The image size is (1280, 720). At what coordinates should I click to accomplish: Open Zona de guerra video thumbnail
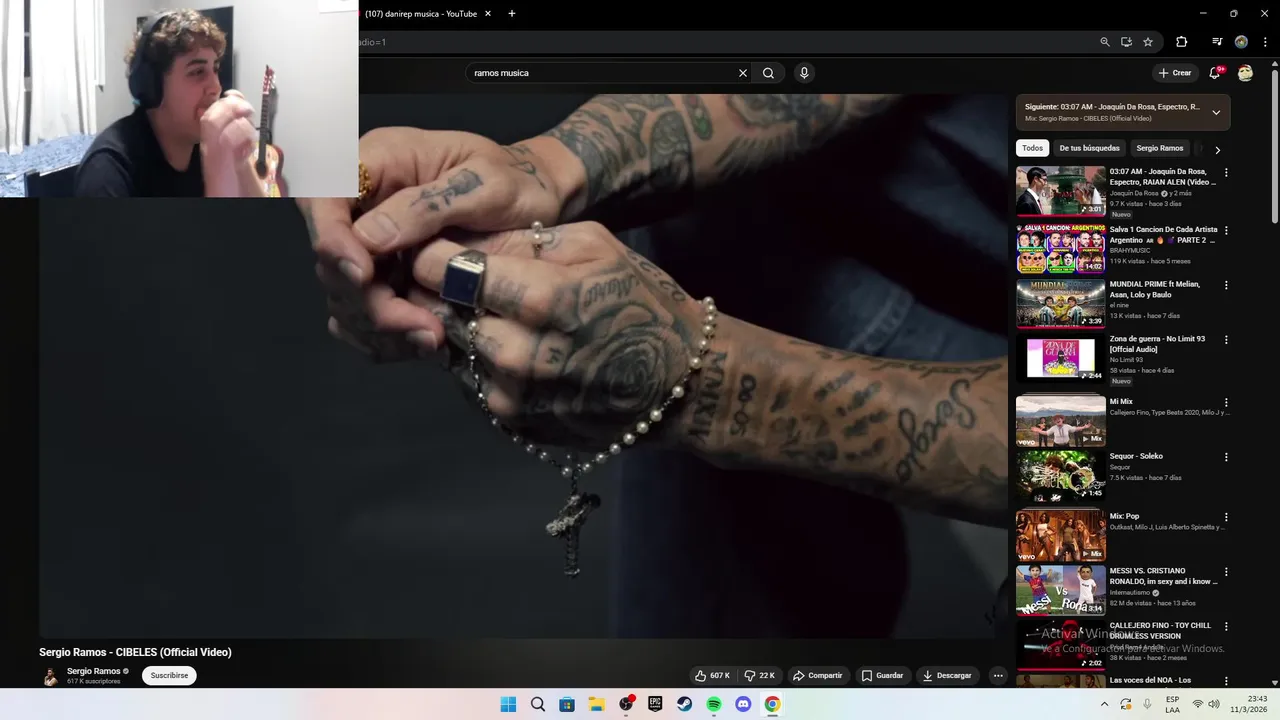click(x=1060, y=359)
